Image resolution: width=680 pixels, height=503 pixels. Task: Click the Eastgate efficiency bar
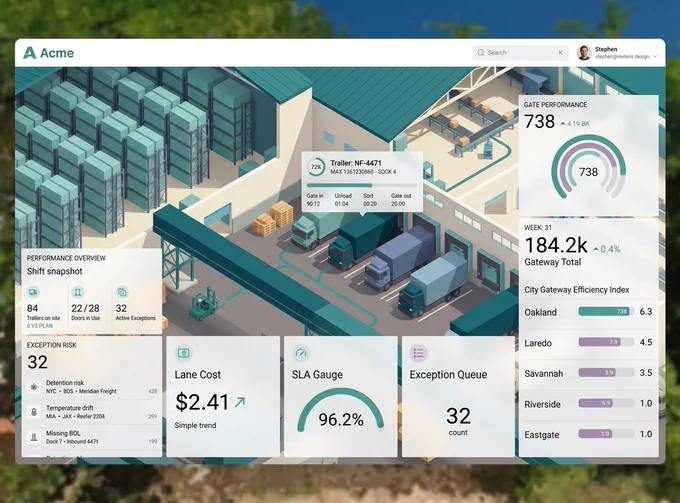tap(606, 434)
